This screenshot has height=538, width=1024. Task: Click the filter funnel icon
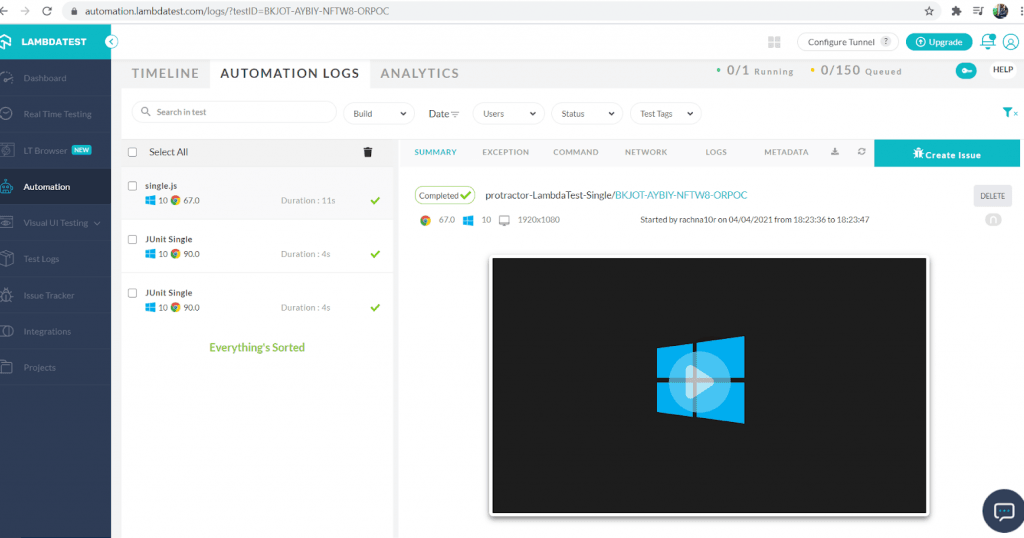(x=1008, y=113)
